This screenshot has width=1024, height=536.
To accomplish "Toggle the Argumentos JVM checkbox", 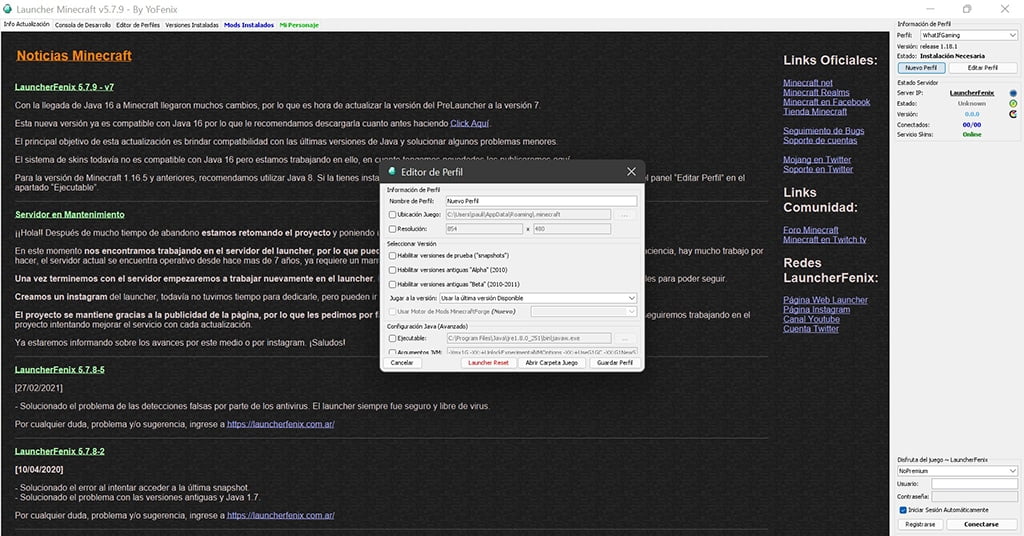I will [x=392, y=353].
